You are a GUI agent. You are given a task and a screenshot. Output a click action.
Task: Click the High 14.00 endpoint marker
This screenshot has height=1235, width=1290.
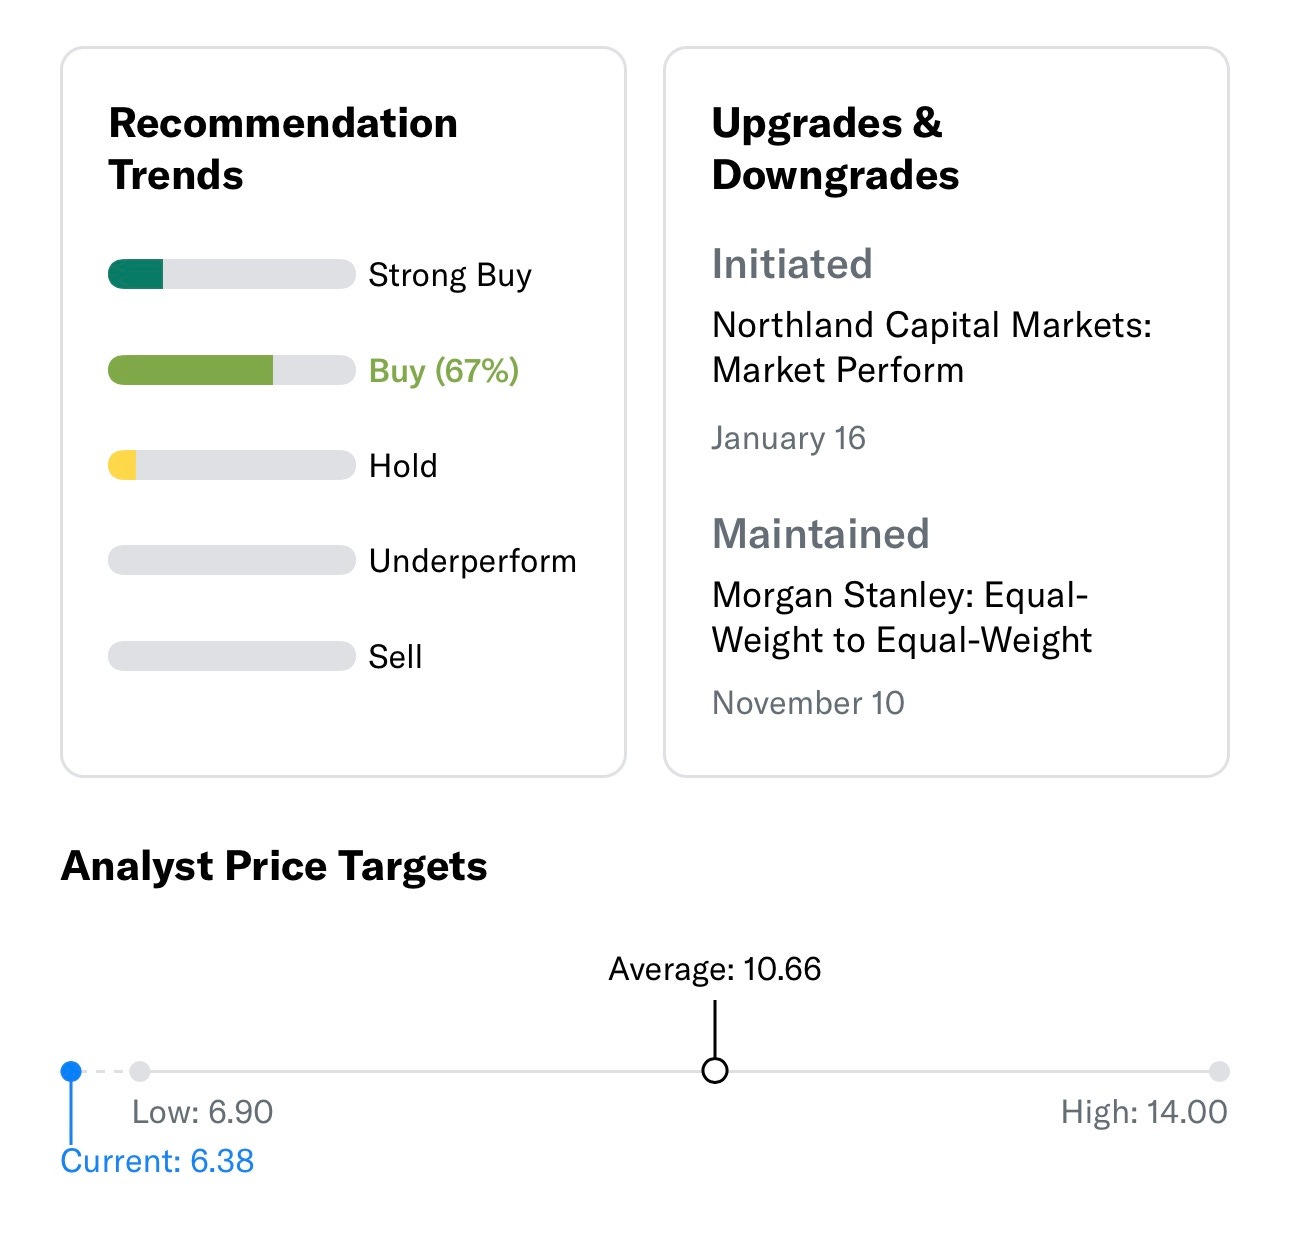(x=1220, y=1070)
